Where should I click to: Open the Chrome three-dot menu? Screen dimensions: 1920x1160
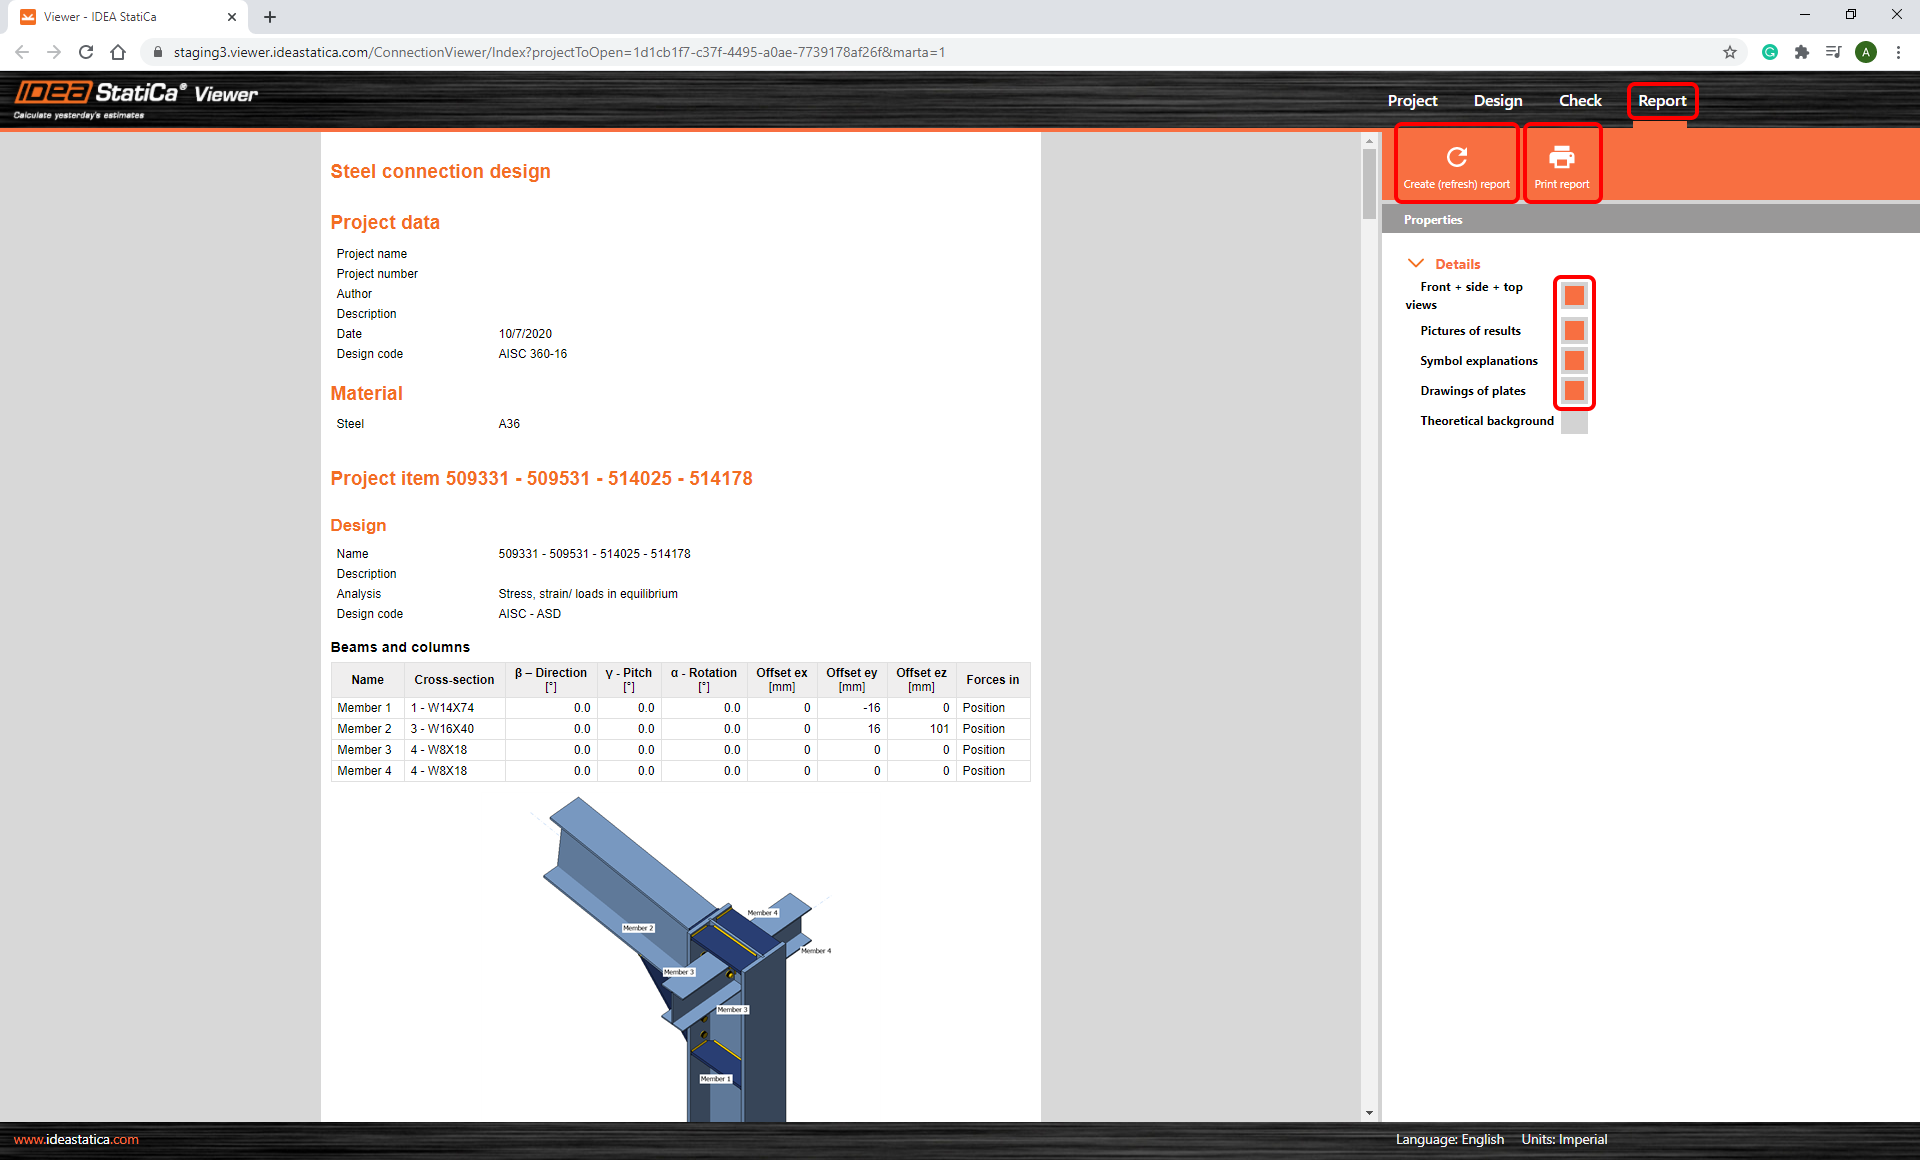(x=1898, y=52)
